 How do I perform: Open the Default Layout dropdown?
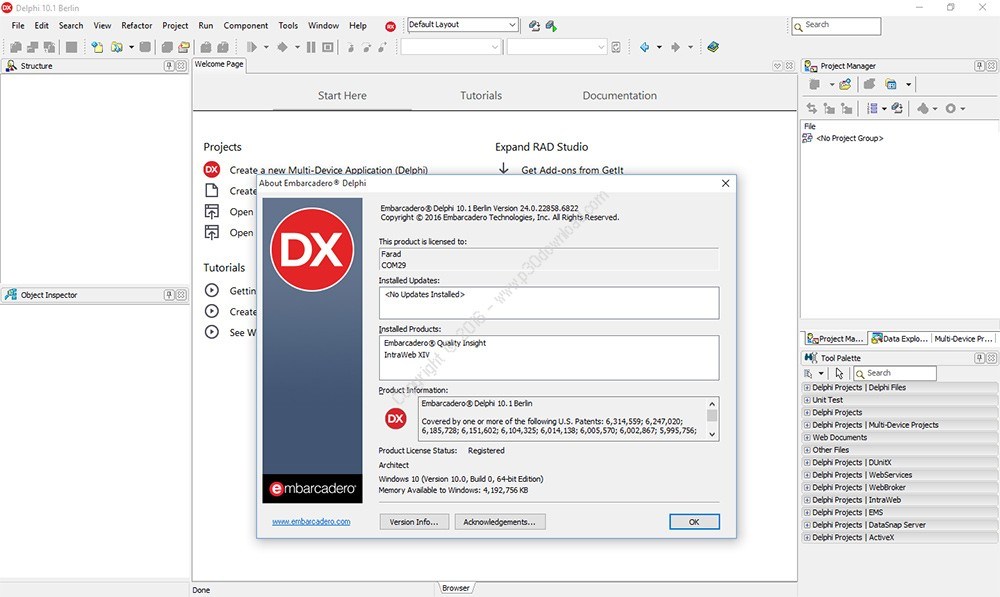512,25
